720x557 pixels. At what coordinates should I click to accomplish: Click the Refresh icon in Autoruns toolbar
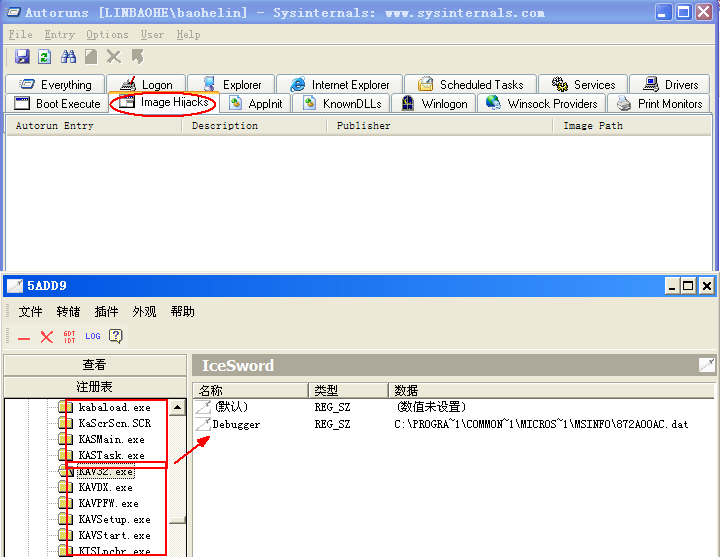[45, 56]
